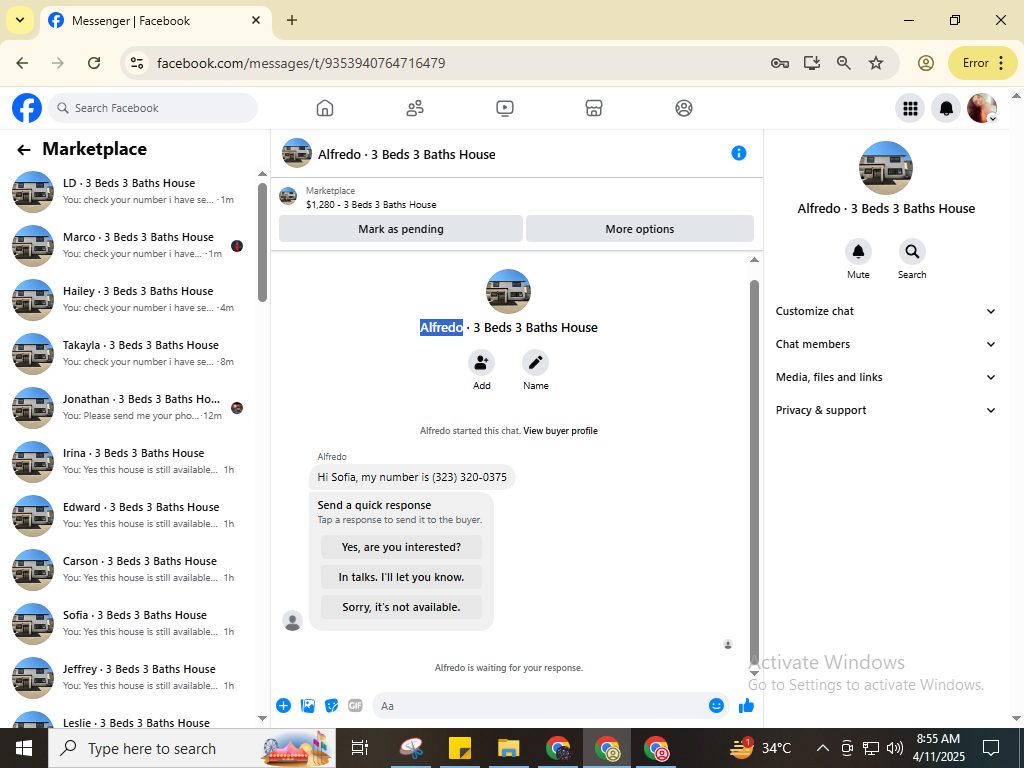Open File Explorer from the taskbar
This screenshot has width=1024, height=768.
coord(508,748)
